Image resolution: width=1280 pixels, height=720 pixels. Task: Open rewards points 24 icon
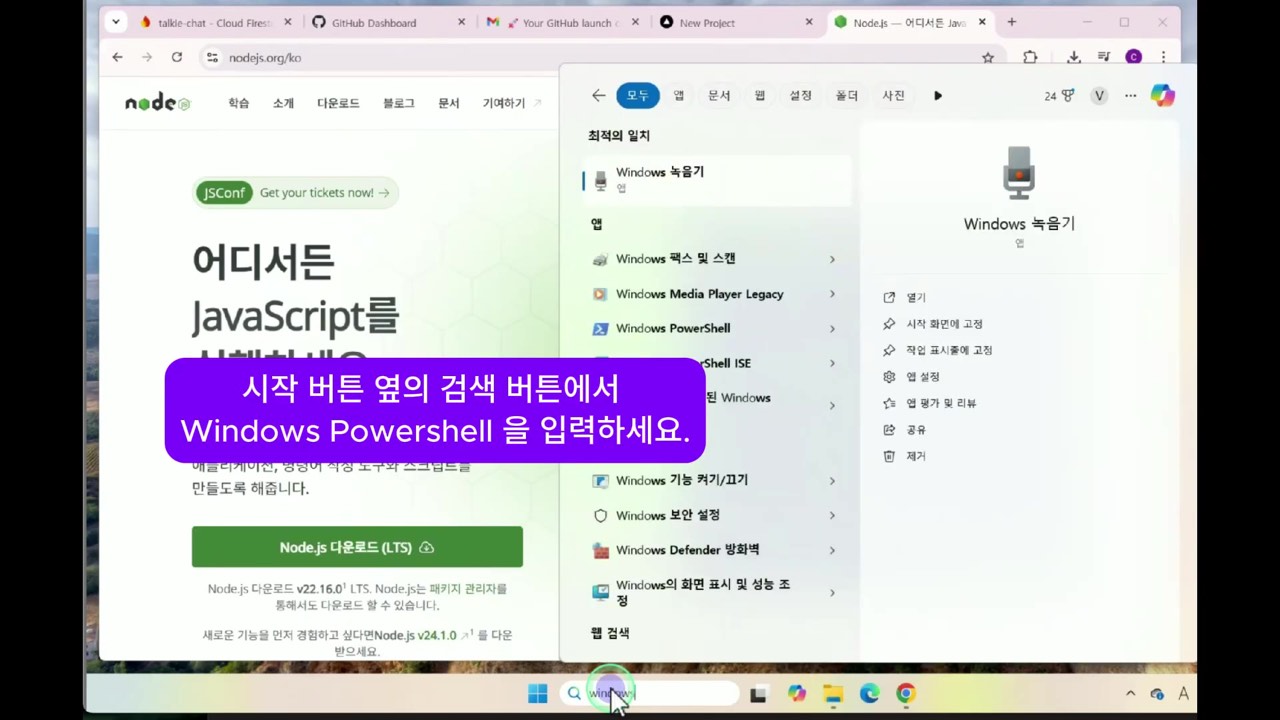[x=1059, y=96]
